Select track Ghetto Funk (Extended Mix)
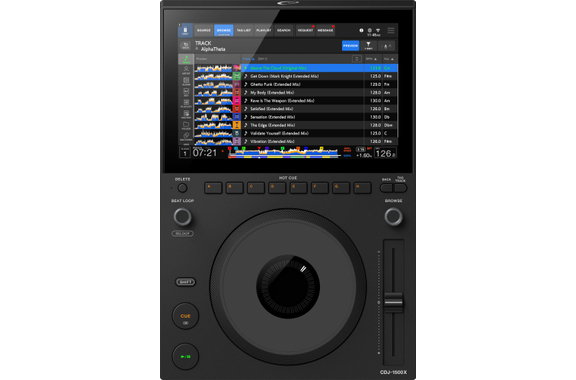Viewport: 576px width, 380px height. [x=320, y=84]
